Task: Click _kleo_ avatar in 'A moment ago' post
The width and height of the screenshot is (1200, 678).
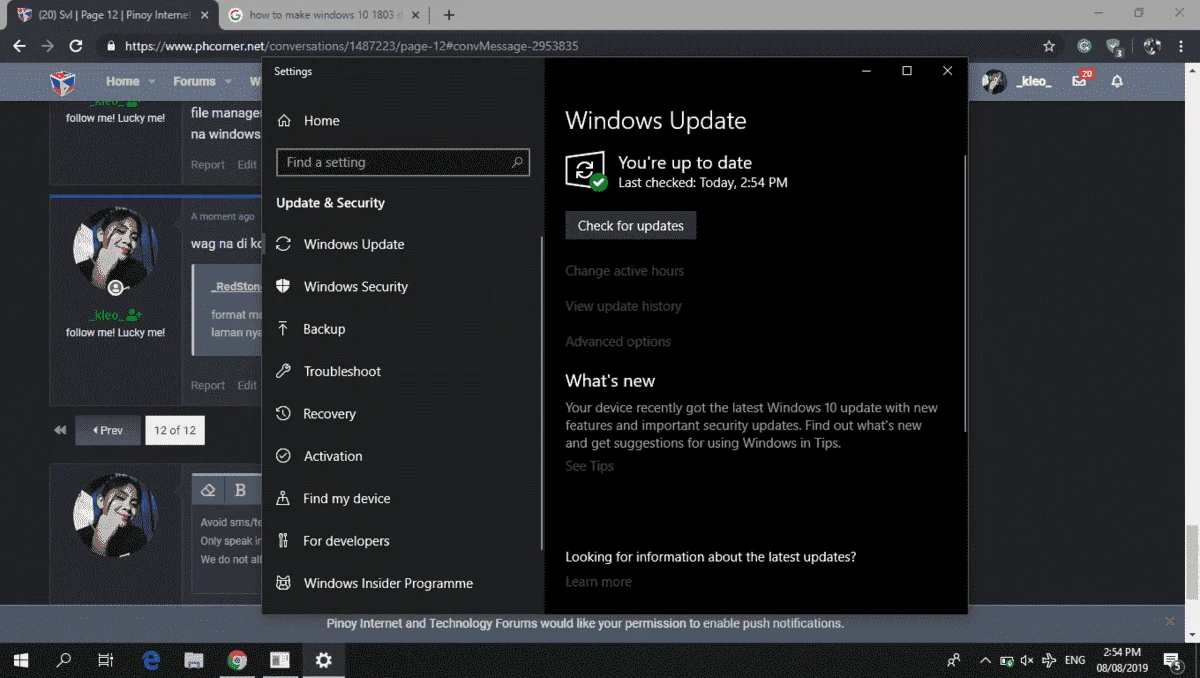Action: [115, 249]
